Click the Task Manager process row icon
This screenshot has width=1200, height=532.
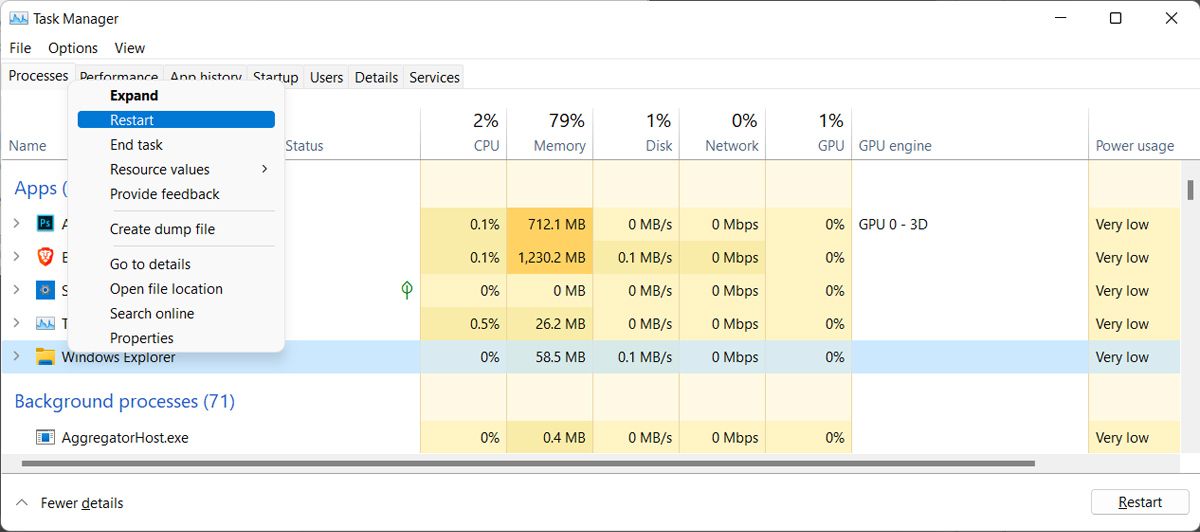point(45,323)
